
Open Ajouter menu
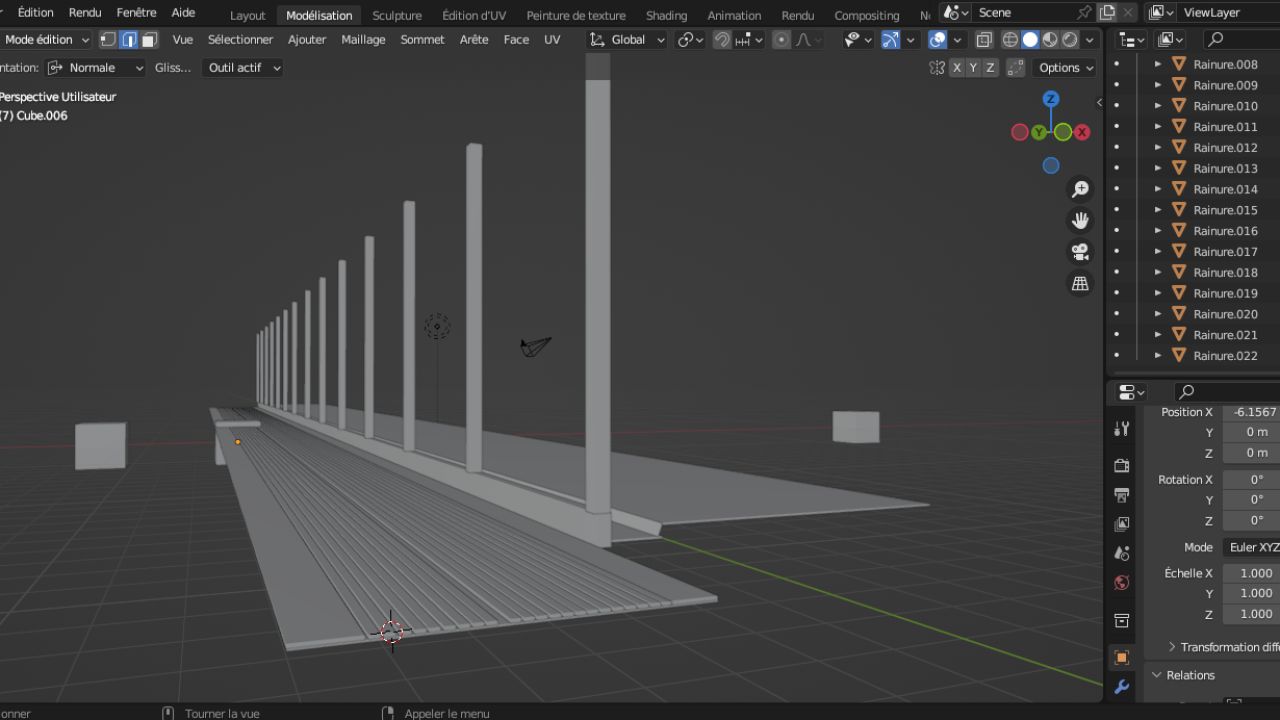(x=307, y=40)
